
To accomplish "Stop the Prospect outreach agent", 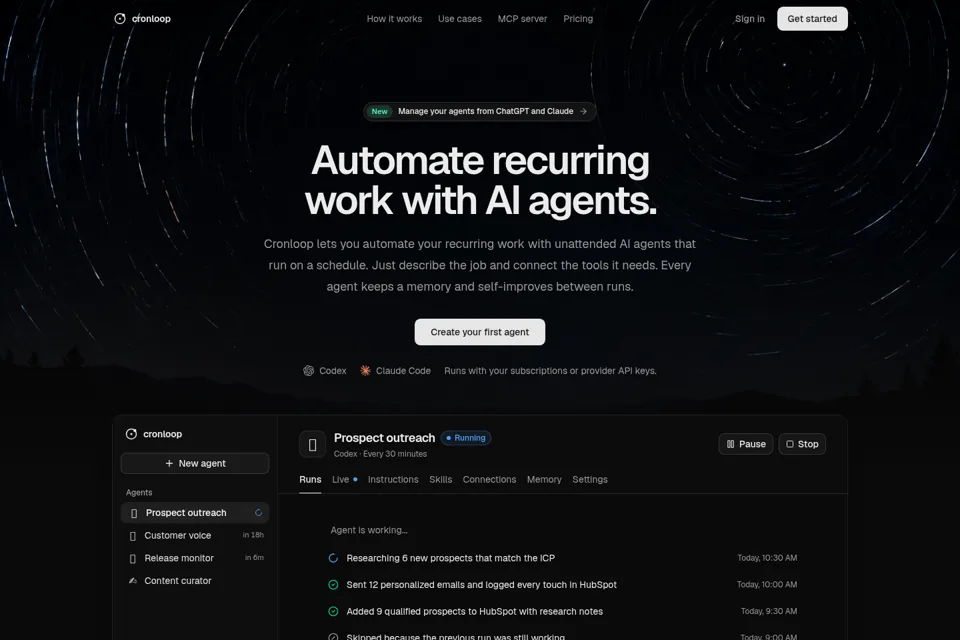I will pos(802,444).
